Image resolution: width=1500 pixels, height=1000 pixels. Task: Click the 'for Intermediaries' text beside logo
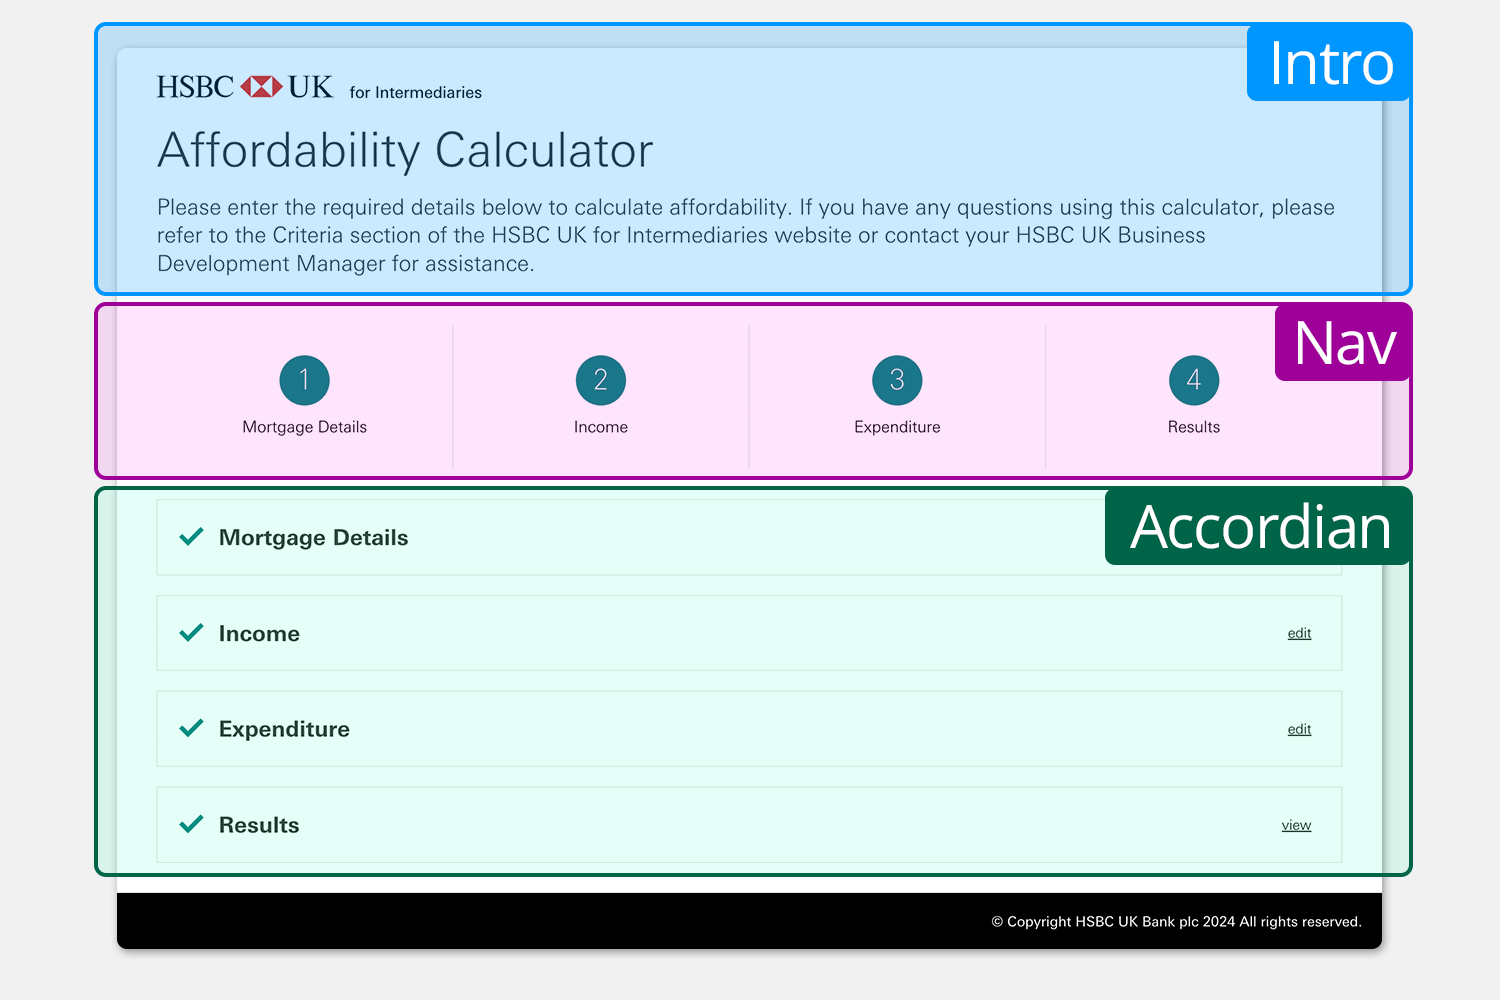pos(415,92)
